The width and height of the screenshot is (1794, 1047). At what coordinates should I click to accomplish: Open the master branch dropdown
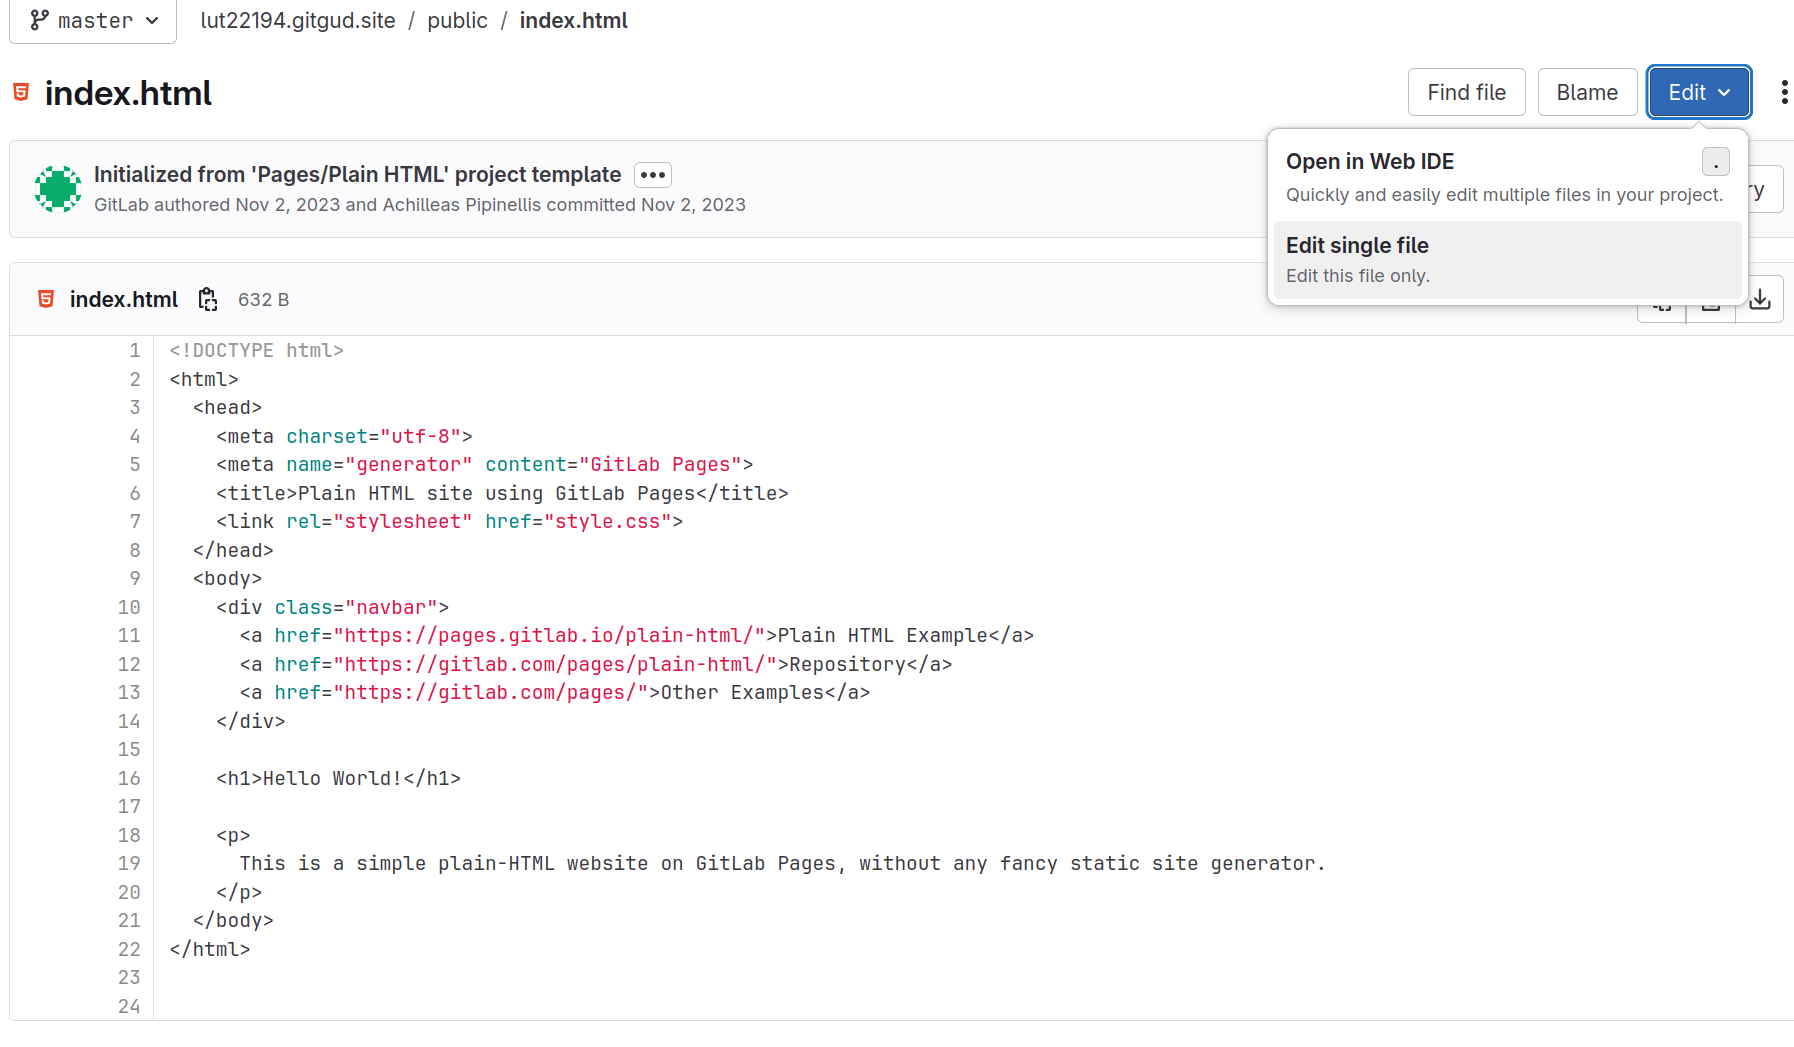94,20
